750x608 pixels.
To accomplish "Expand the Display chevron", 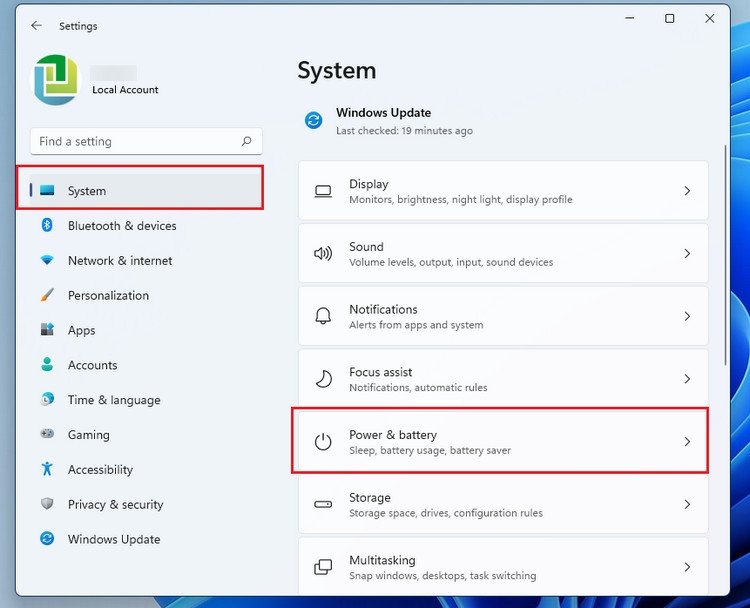I will (x=687, y=191).
